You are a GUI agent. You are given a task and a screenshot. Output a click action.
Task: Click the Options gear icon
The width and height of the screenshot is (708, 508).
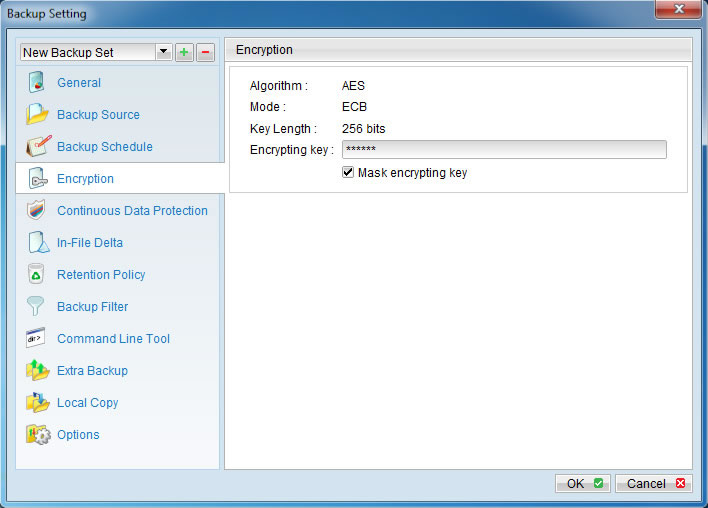(x=38, y=434)
